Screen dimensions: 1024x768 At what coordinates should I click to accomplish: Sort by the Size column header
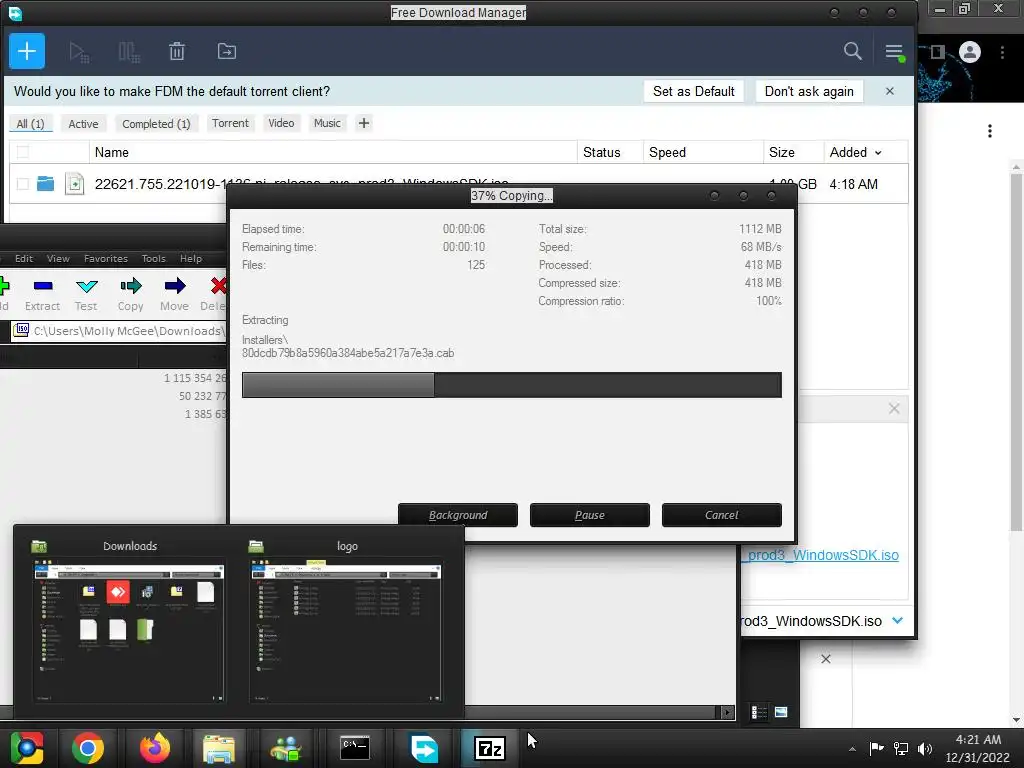(793, 152)
